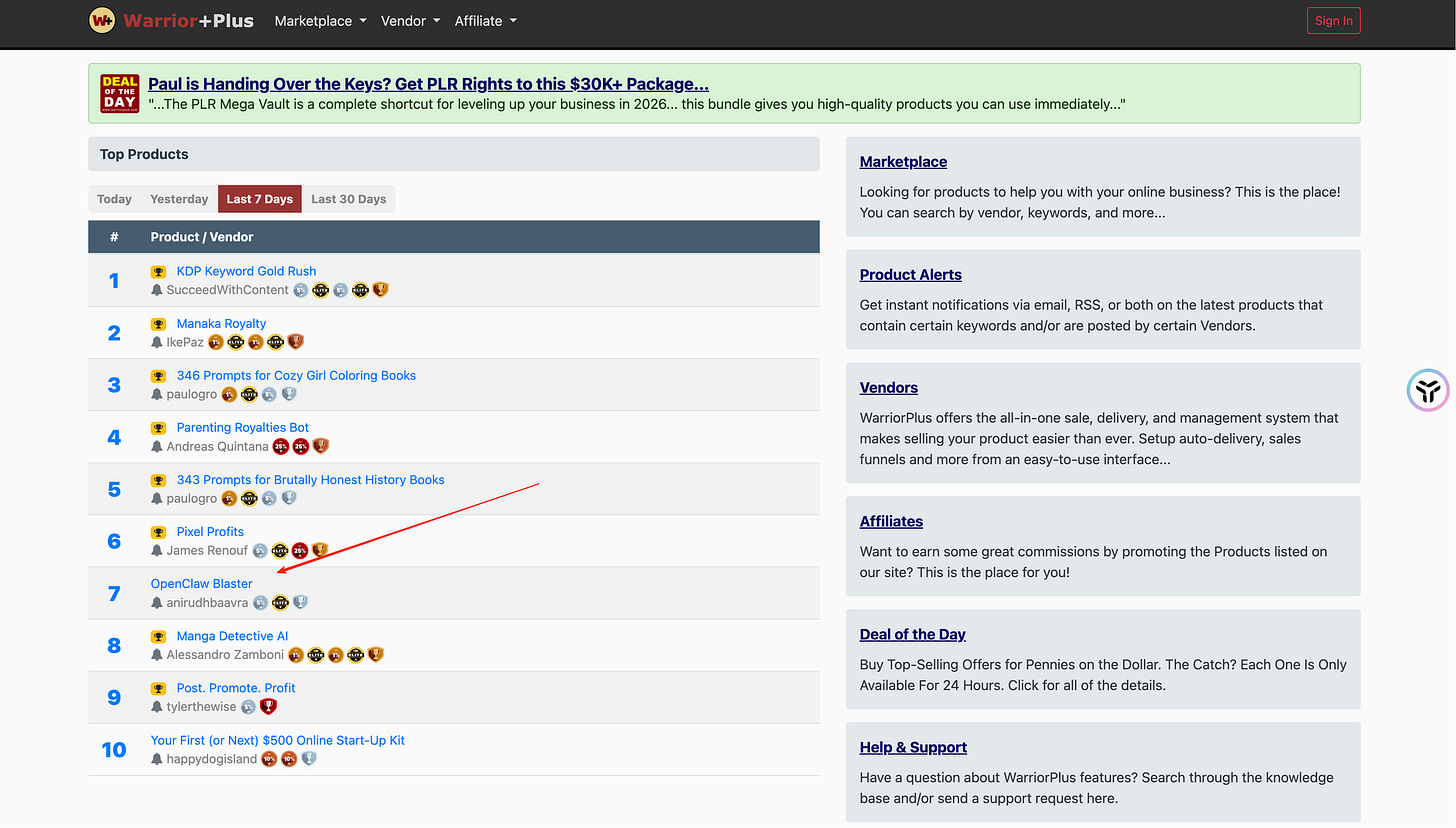
Task: Click trophy icon before 343 Prompts Brutally Honest
Action: coord(158,480)
